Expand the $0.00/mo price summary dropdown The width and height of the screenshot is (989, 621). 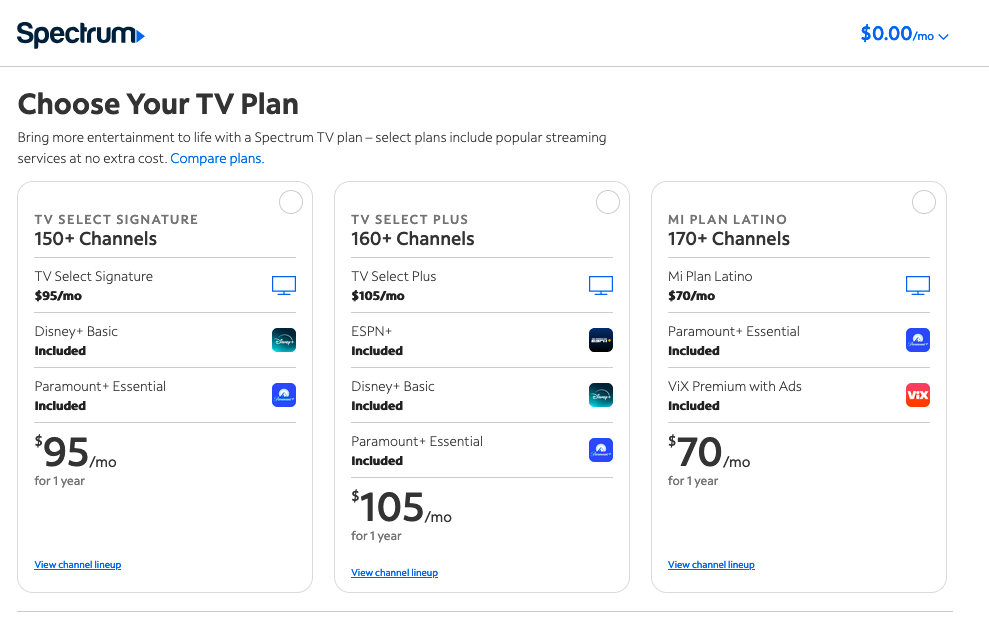(904, 34)
